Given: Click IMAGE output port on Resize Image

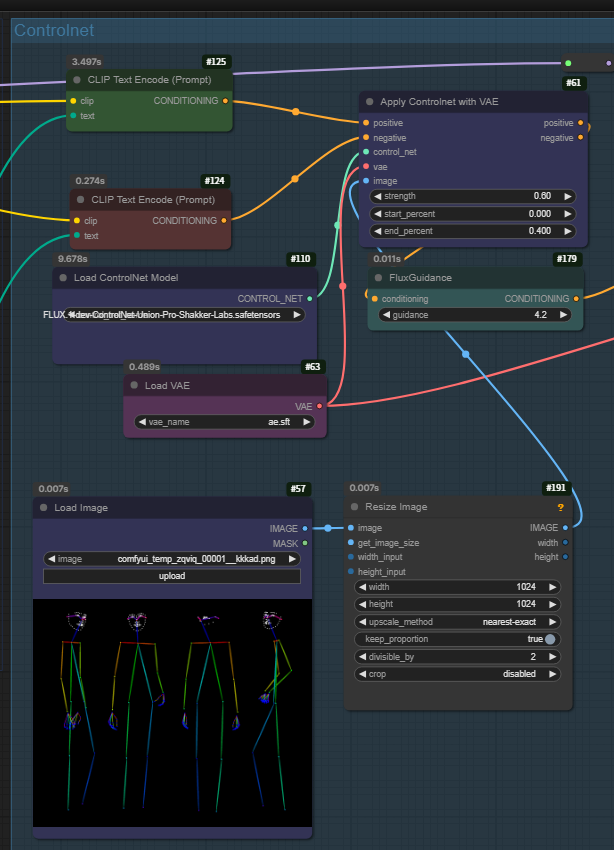Looking at the screenshot, I should coord(565,527).
